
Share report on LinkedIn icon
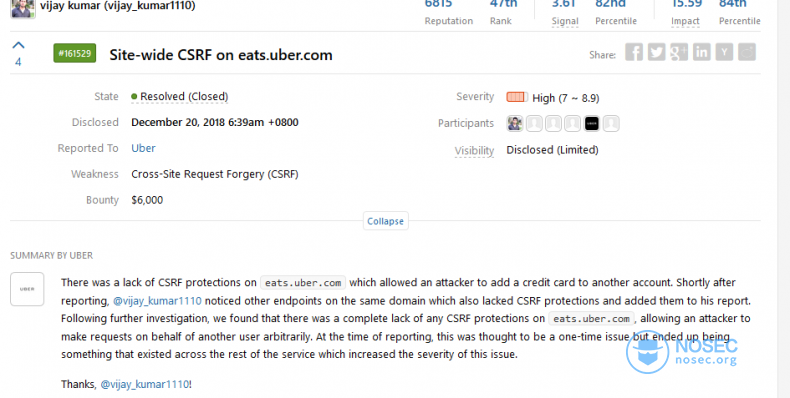(x=701, y=52)
